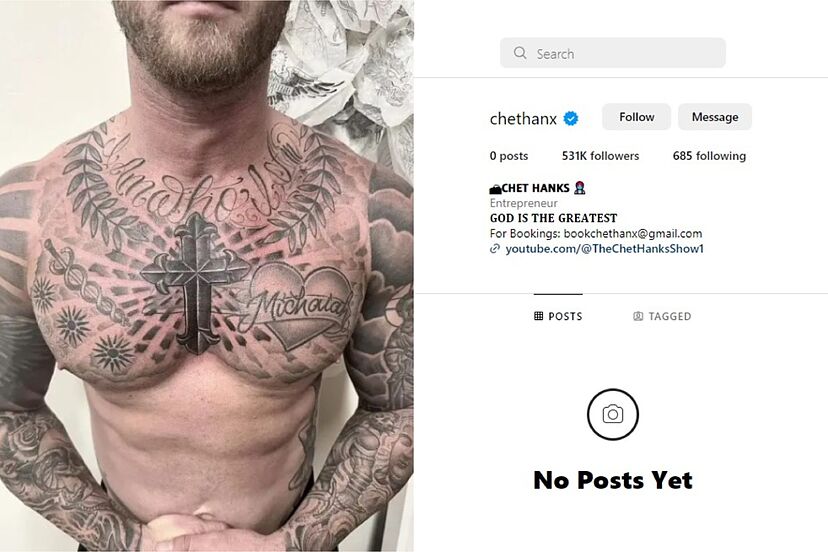Open youtube.com/@TheChetHanksShow1 link

[605, 249]
